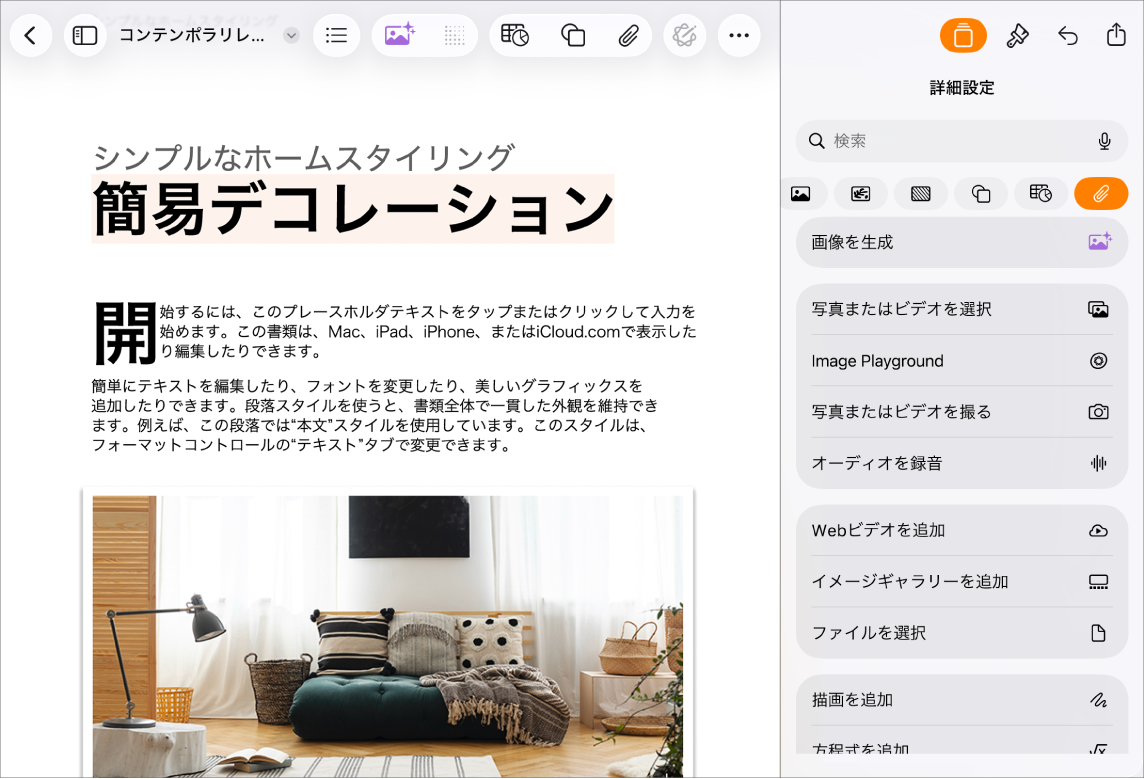Open the More options ellipsis menu
1144x779 pixels.
coord(739,35)
